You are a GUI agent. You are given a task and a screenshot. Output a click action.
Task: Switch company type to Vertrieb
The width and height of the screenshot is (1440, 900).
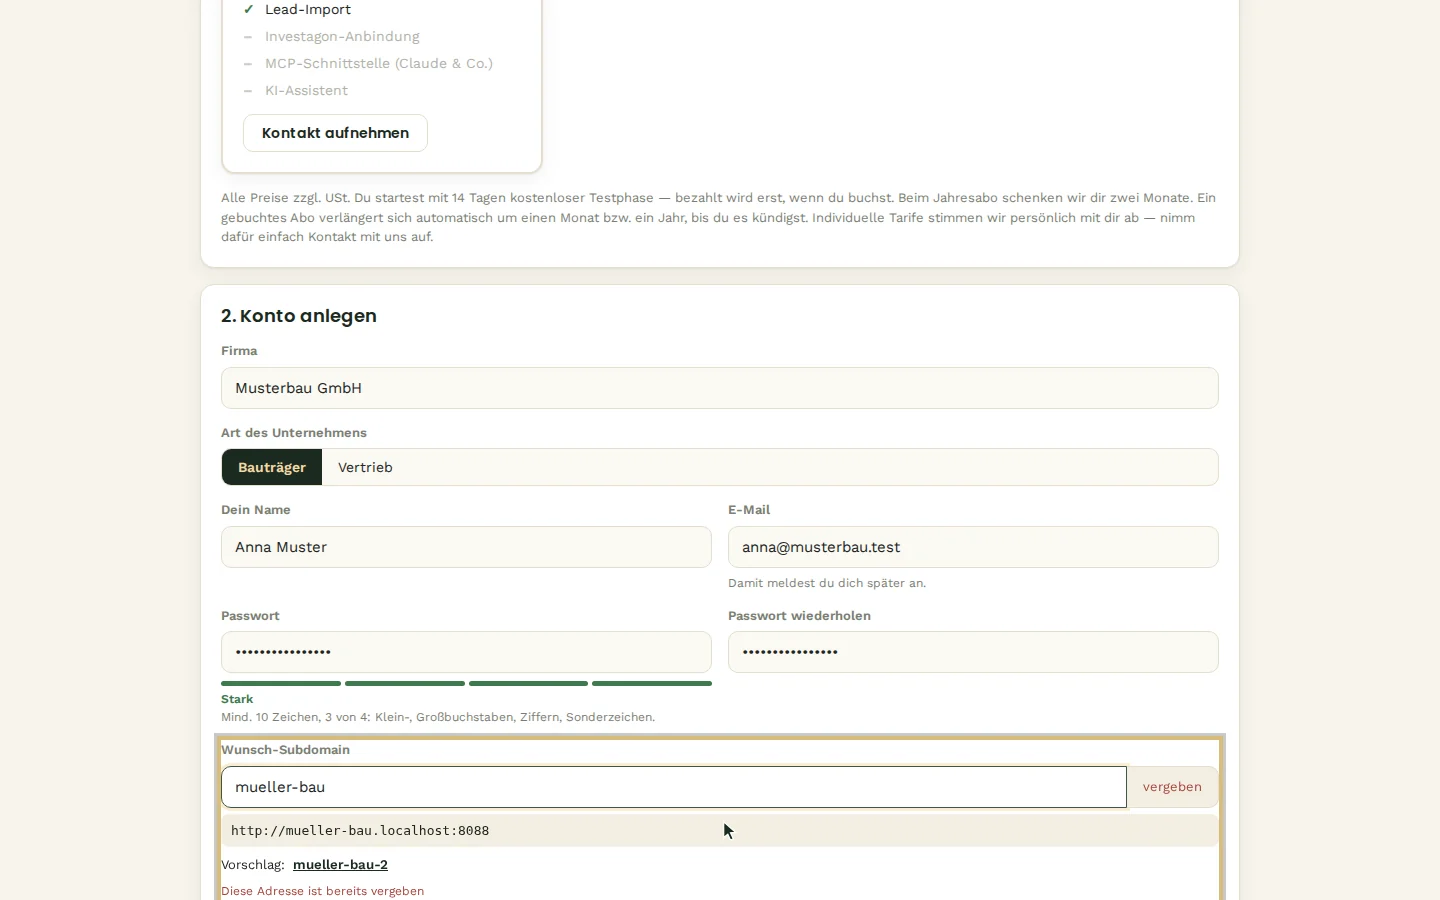(365, 467)
